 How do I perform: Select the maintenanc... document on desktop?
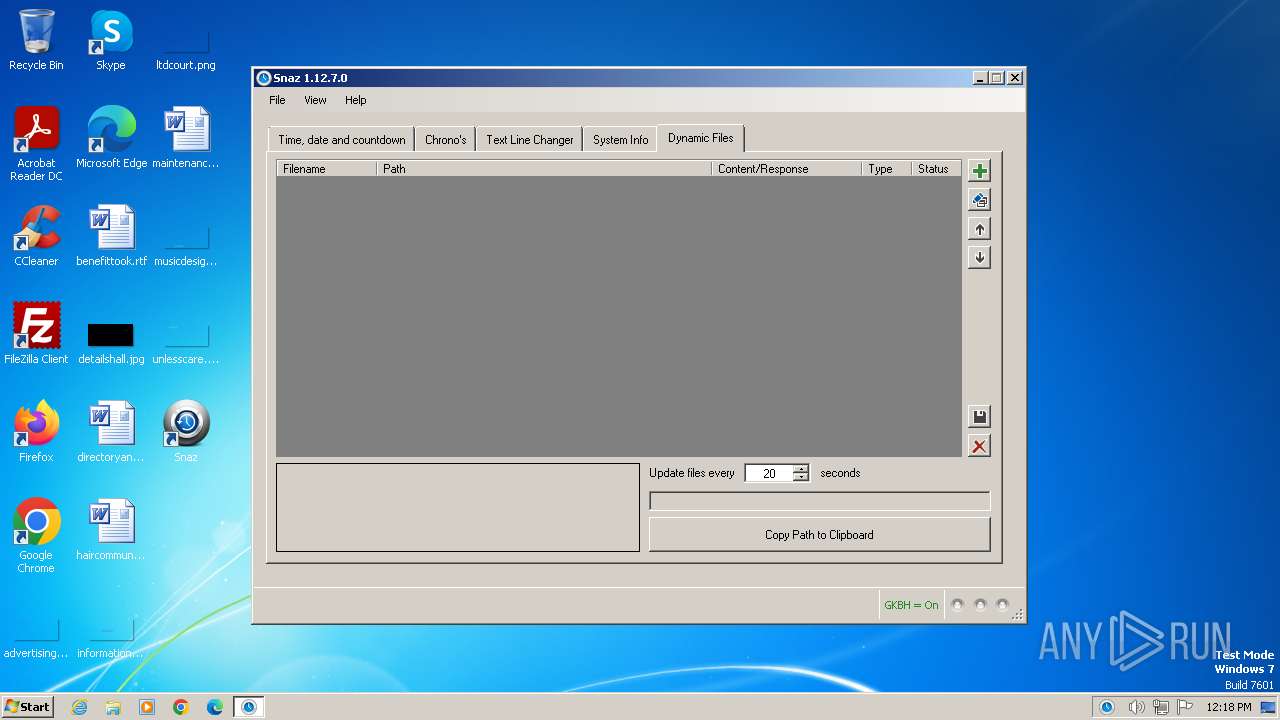pyautogui.click(x=186, y=138)
